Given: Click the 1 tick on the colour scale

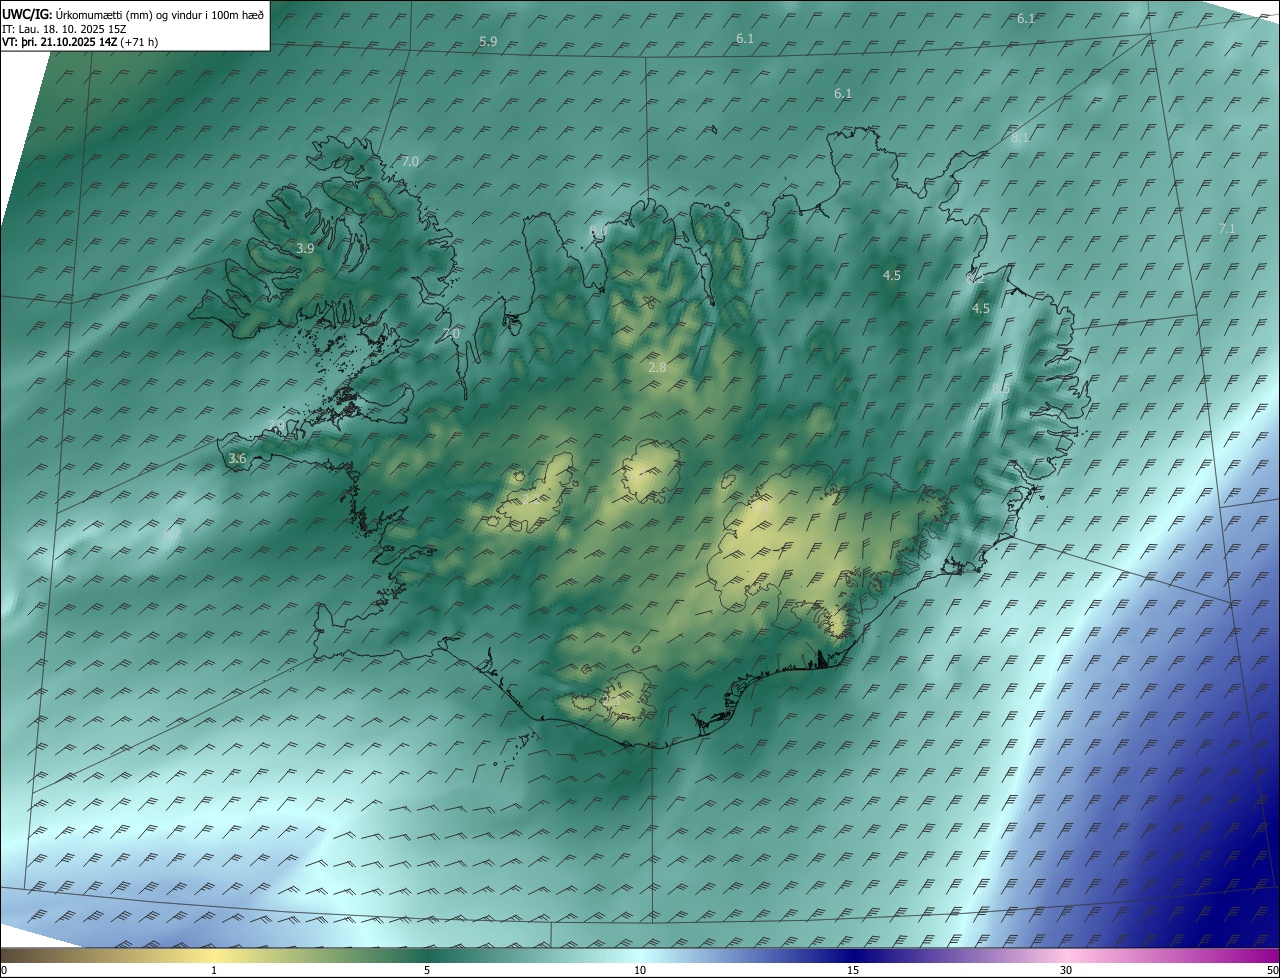Looking at the screenshot, I should point(214,970).
